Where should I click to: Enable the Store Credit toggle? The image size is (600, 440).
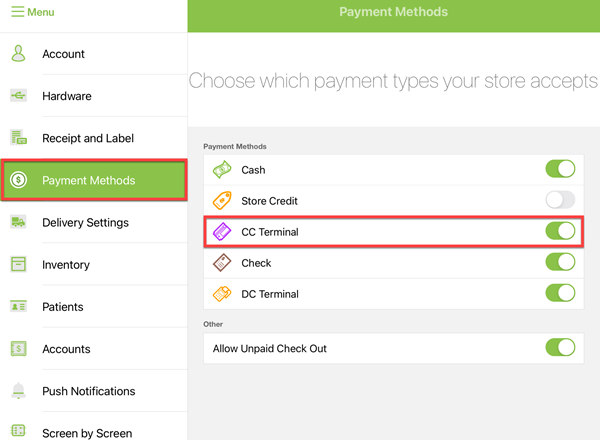point(560,201)
